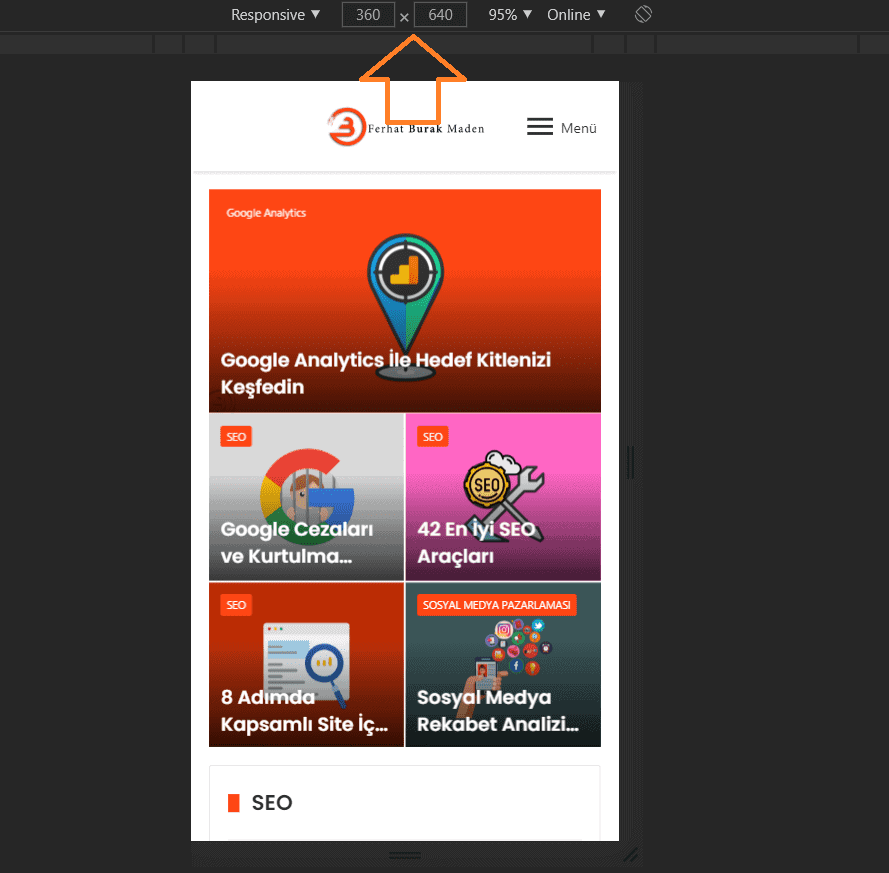Edit the viewport width field showing 360
Viewport: 889px width, 873px height.
click(x=367, y=14)
